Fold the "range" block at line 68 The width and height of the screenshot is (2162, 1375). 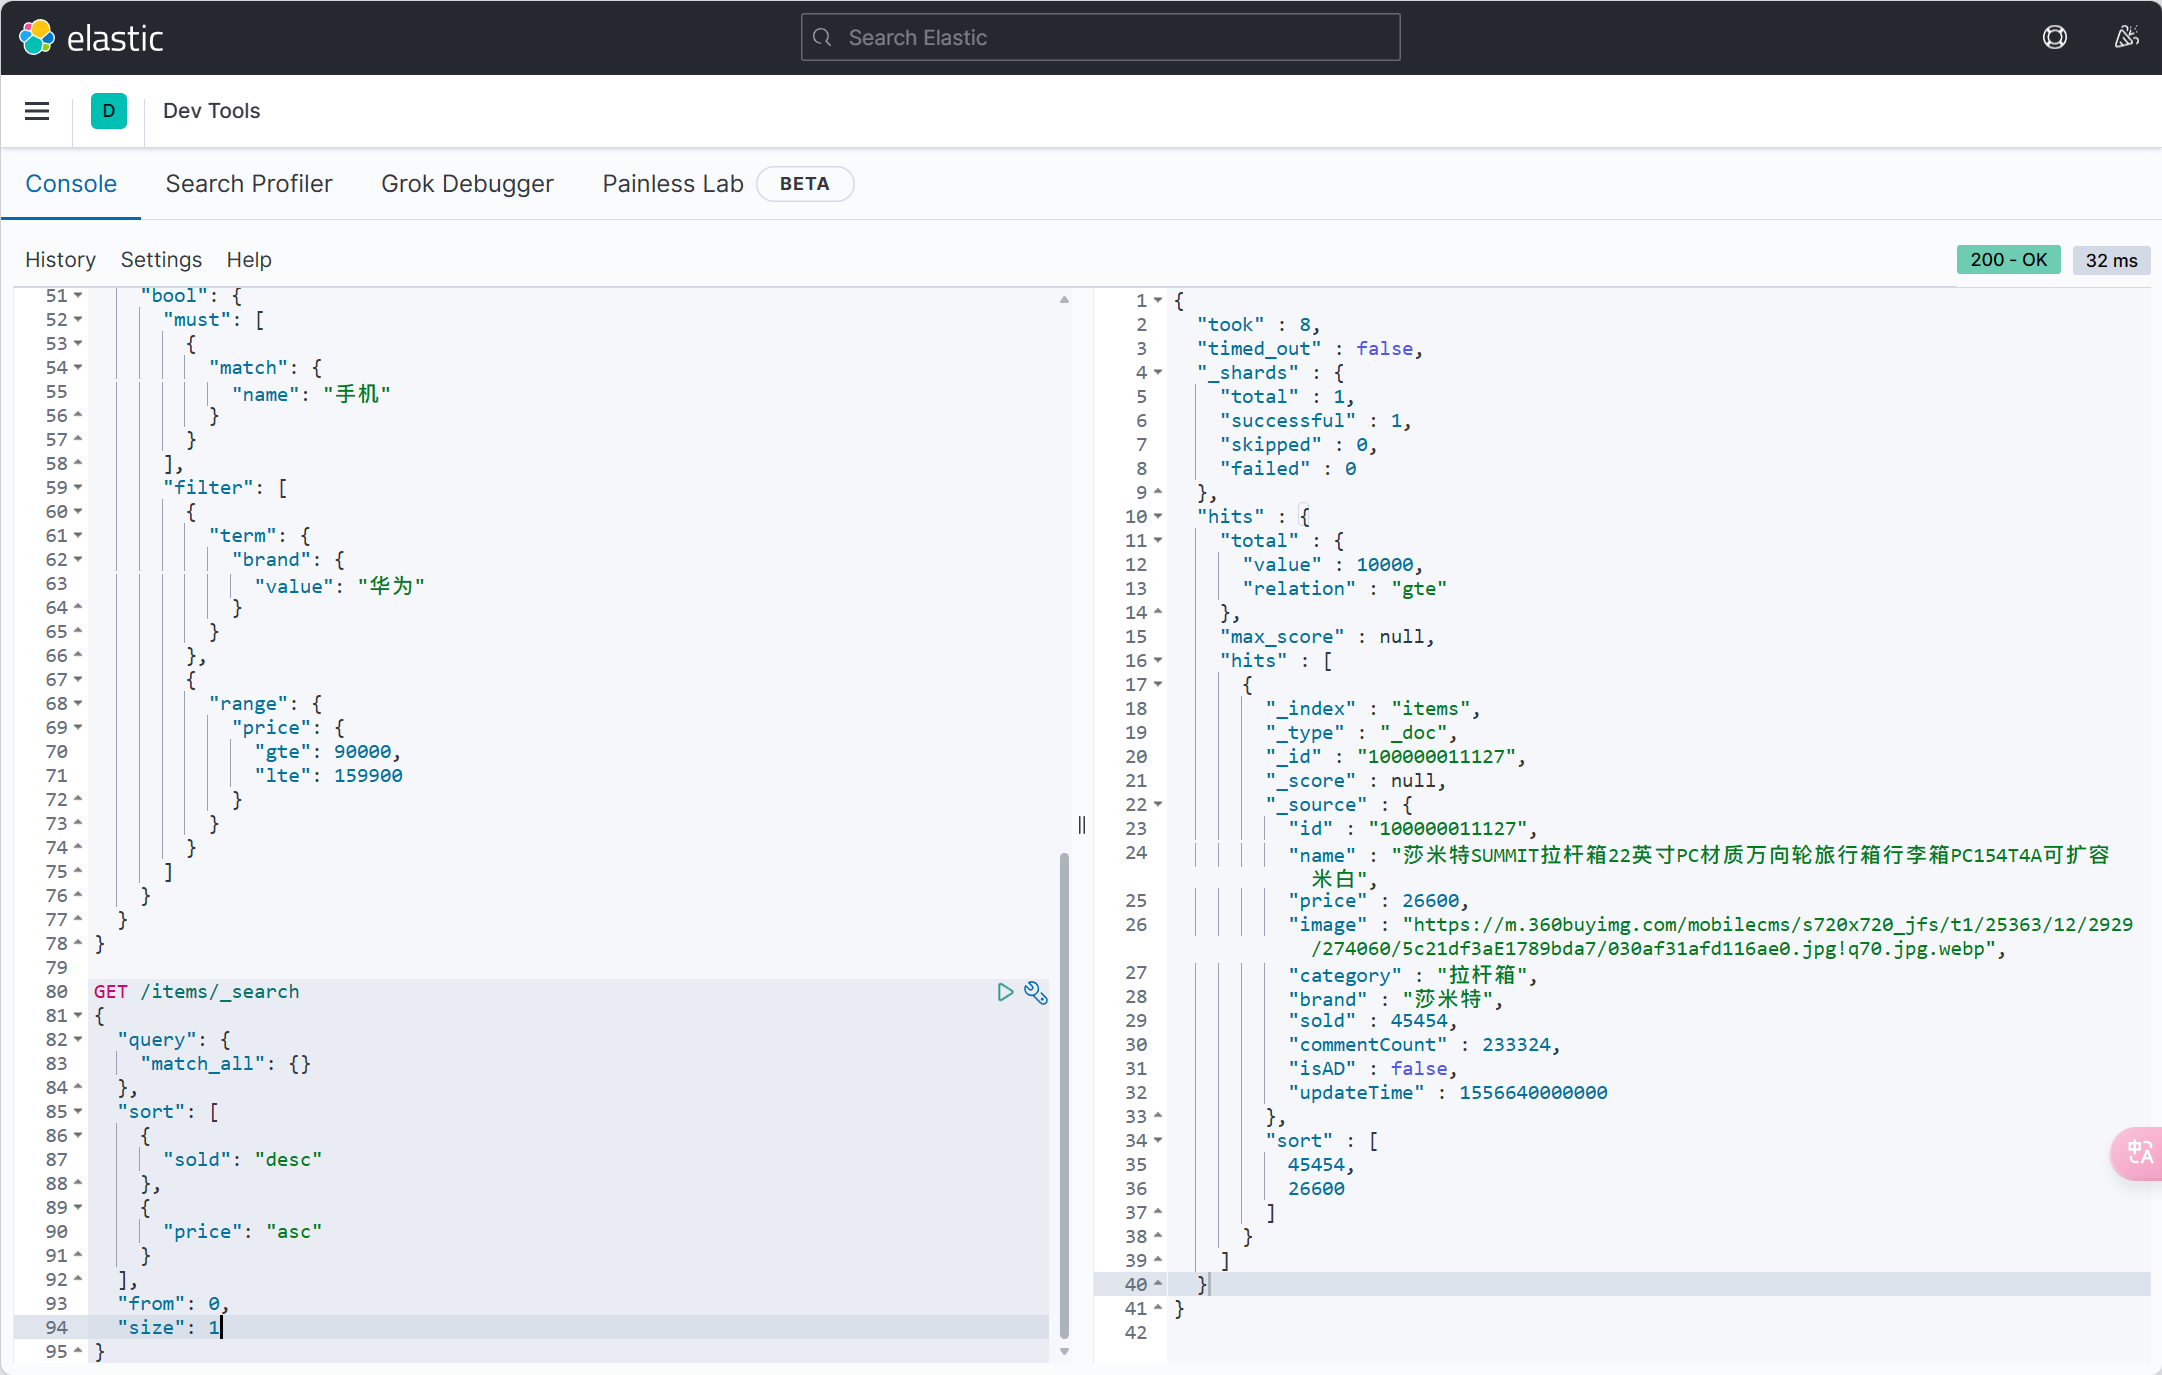pyautogui.click(x=78, y=704)
